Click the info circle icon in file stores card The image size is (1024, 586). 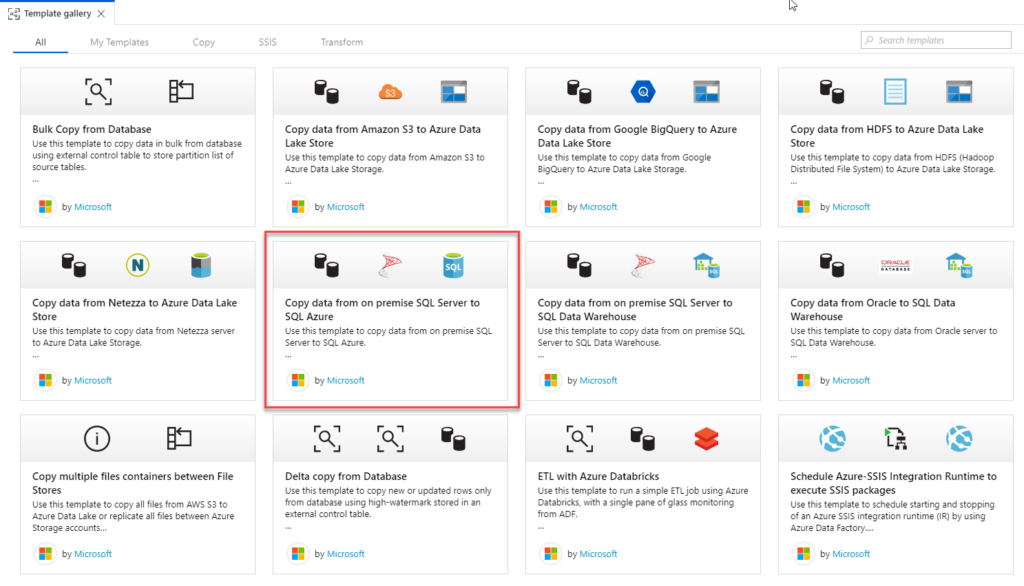(x=97, y=438)
